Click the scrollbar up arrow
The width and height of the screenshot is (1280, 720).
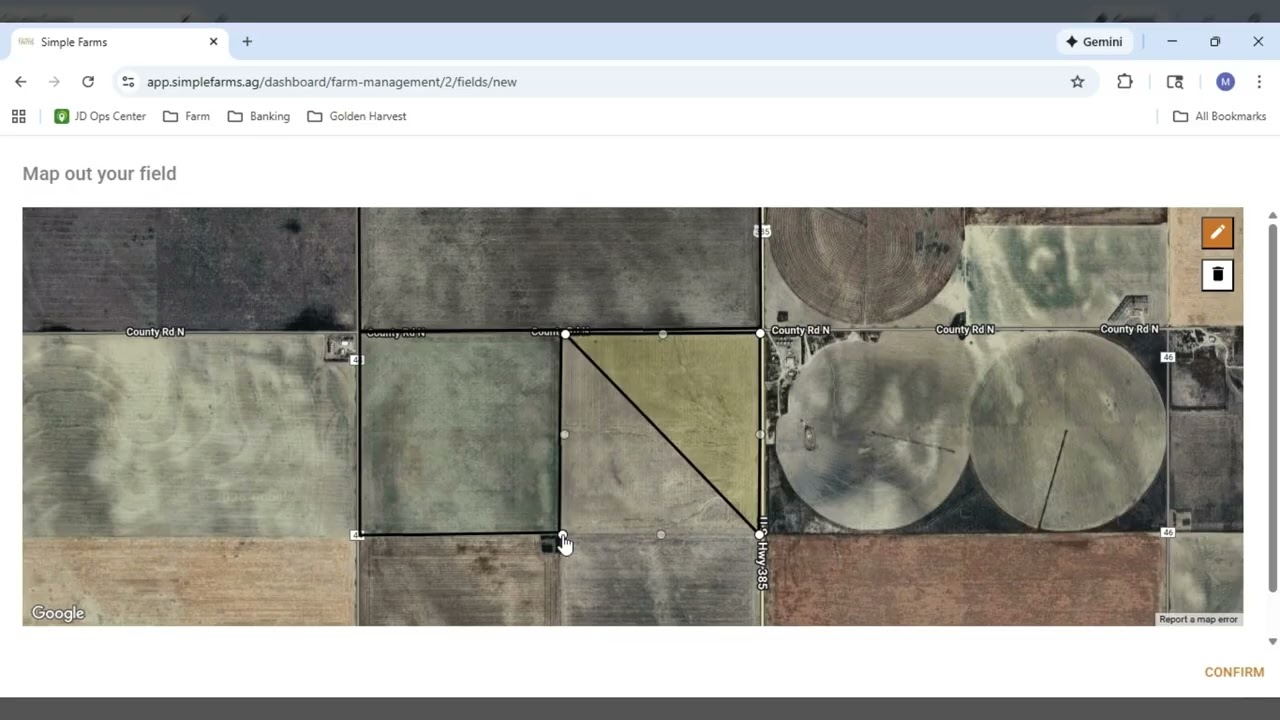[x=1272, y=215]
